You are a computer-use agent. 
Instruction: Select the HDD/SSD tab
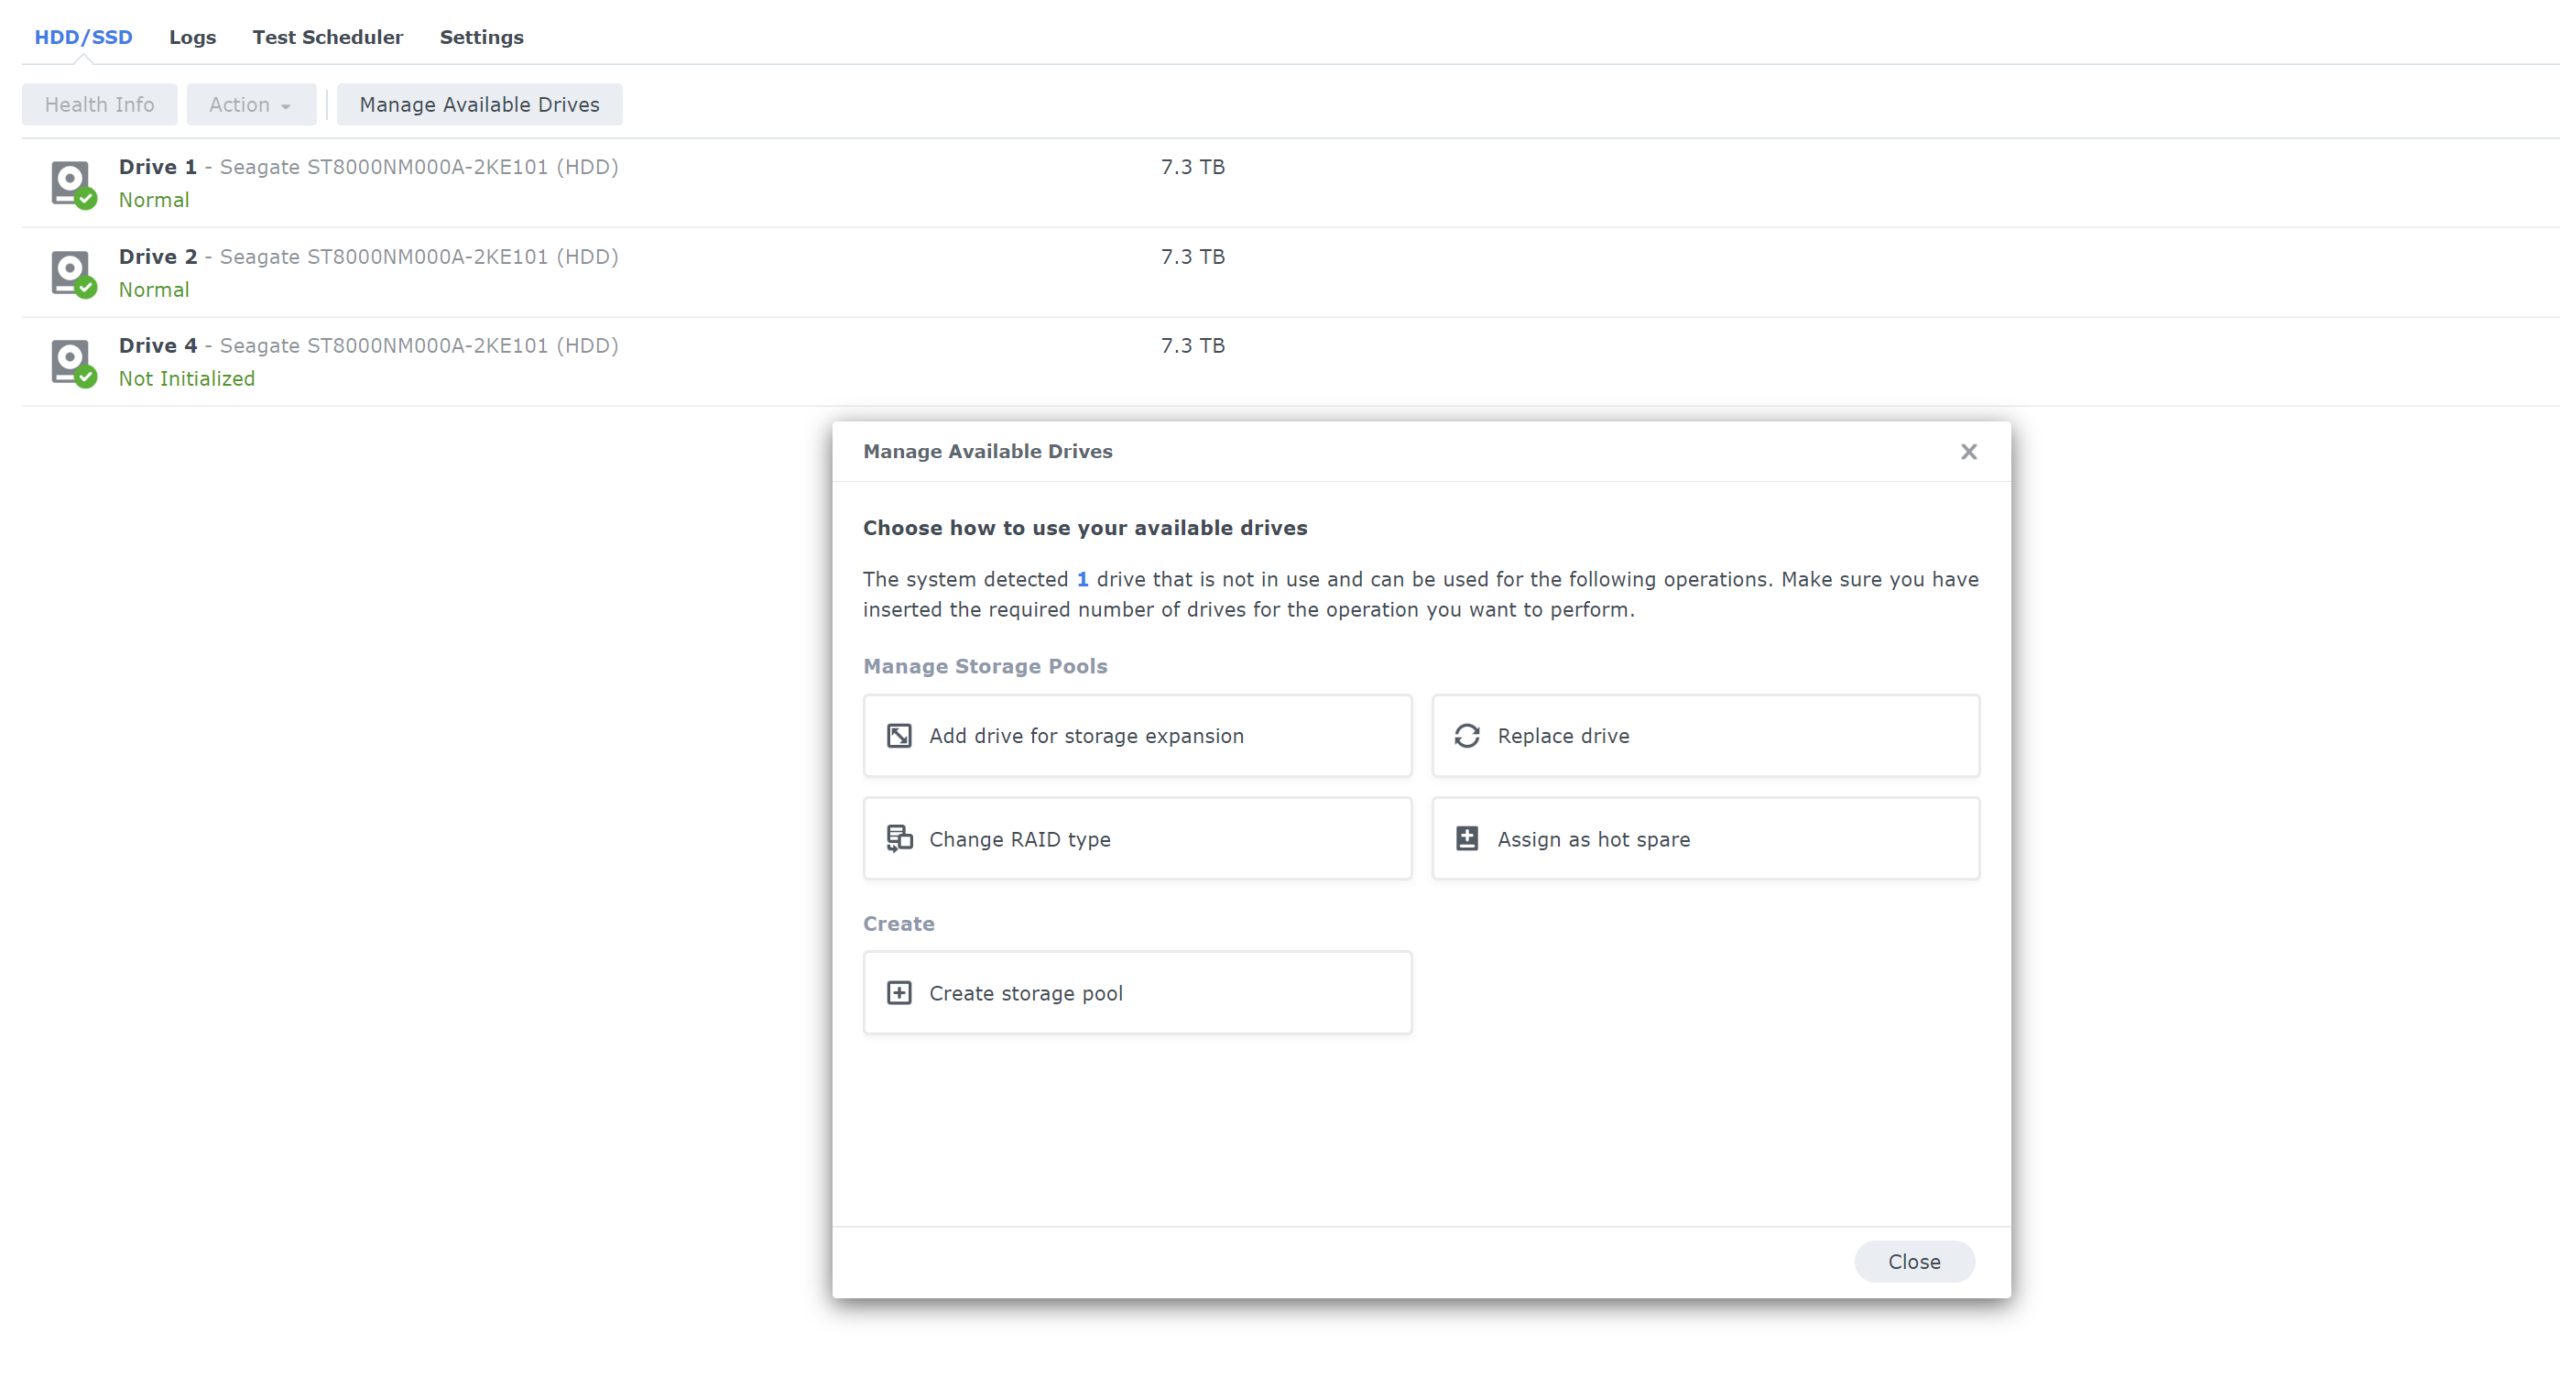(83, 37)
